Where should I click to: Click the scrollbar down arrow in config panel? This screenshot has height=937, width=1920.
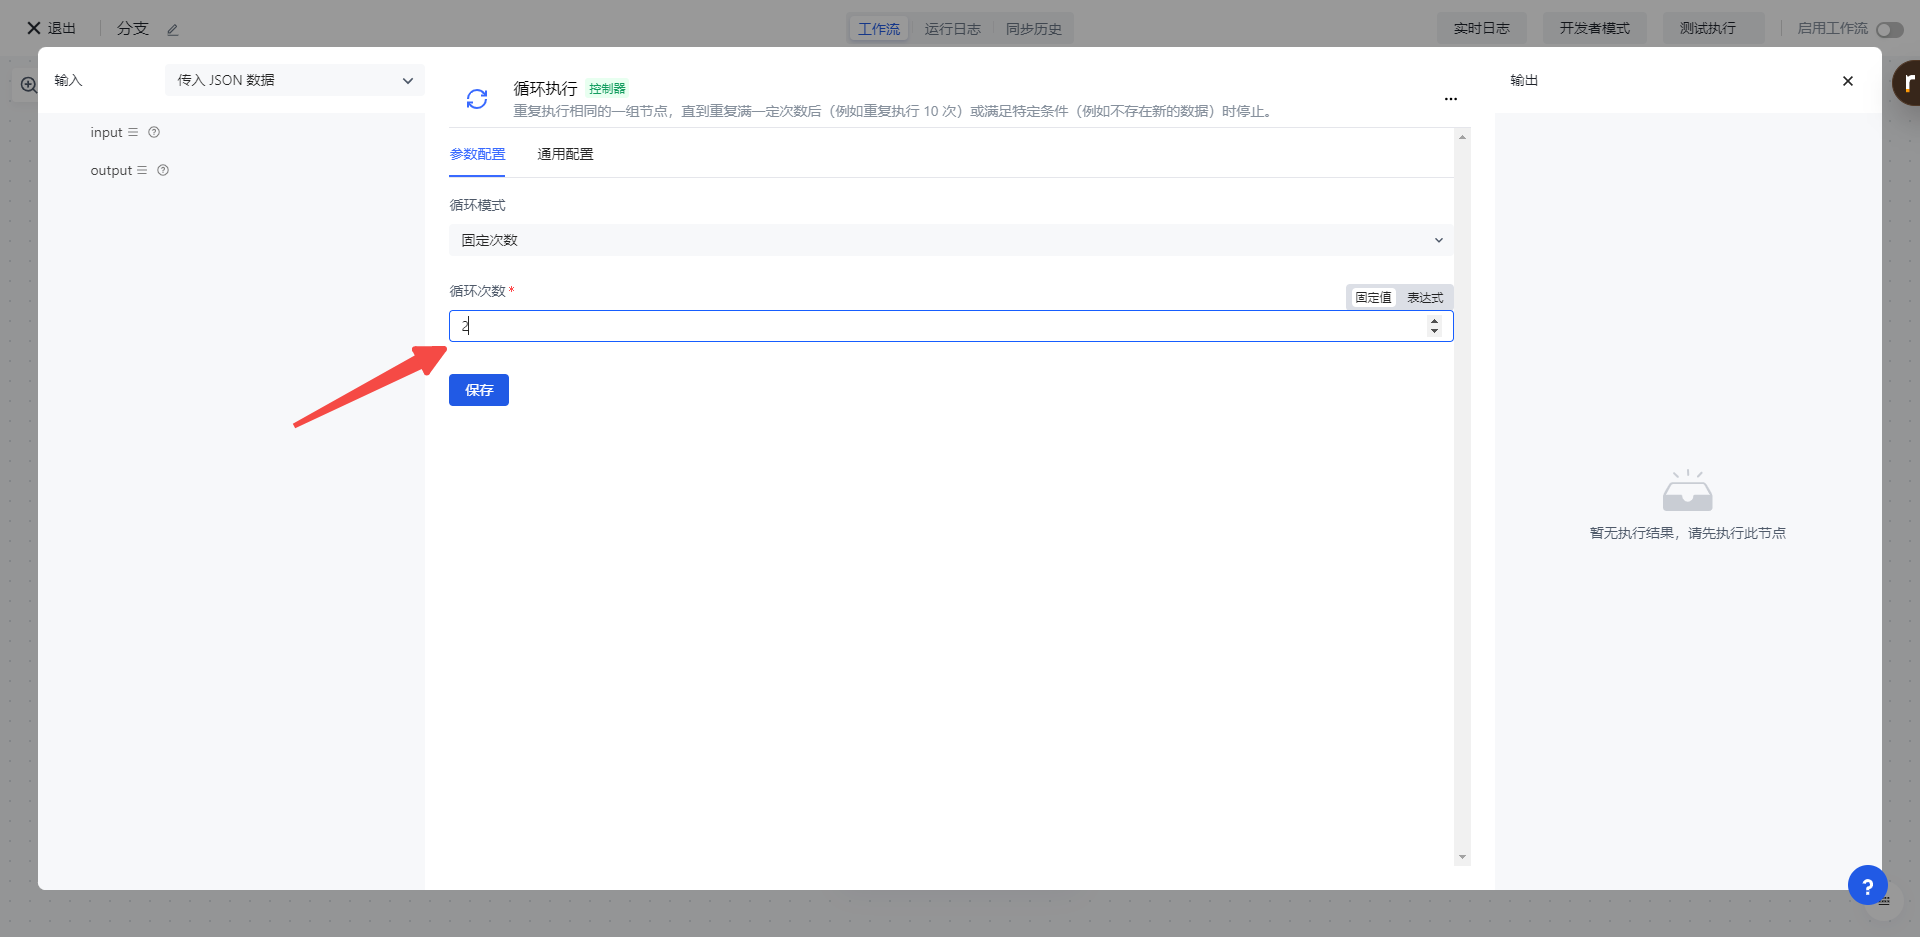click(1462, 857)
